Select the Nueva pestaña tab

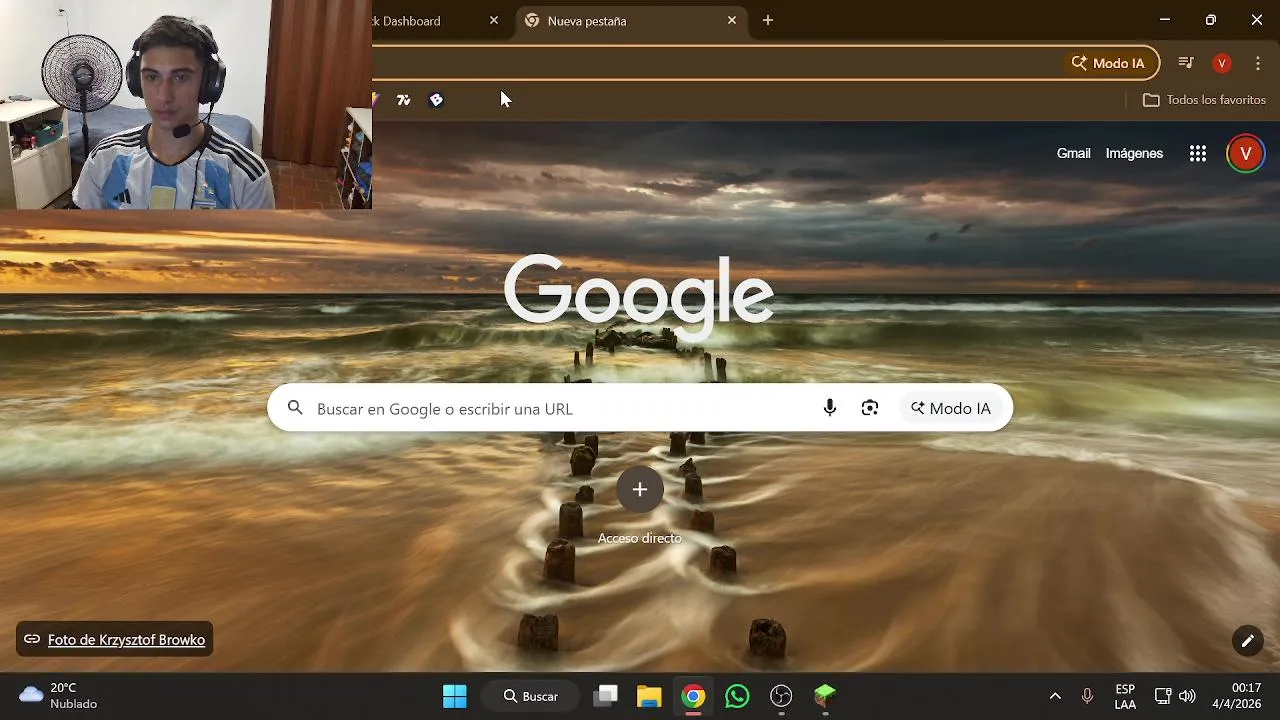point(632,21)
